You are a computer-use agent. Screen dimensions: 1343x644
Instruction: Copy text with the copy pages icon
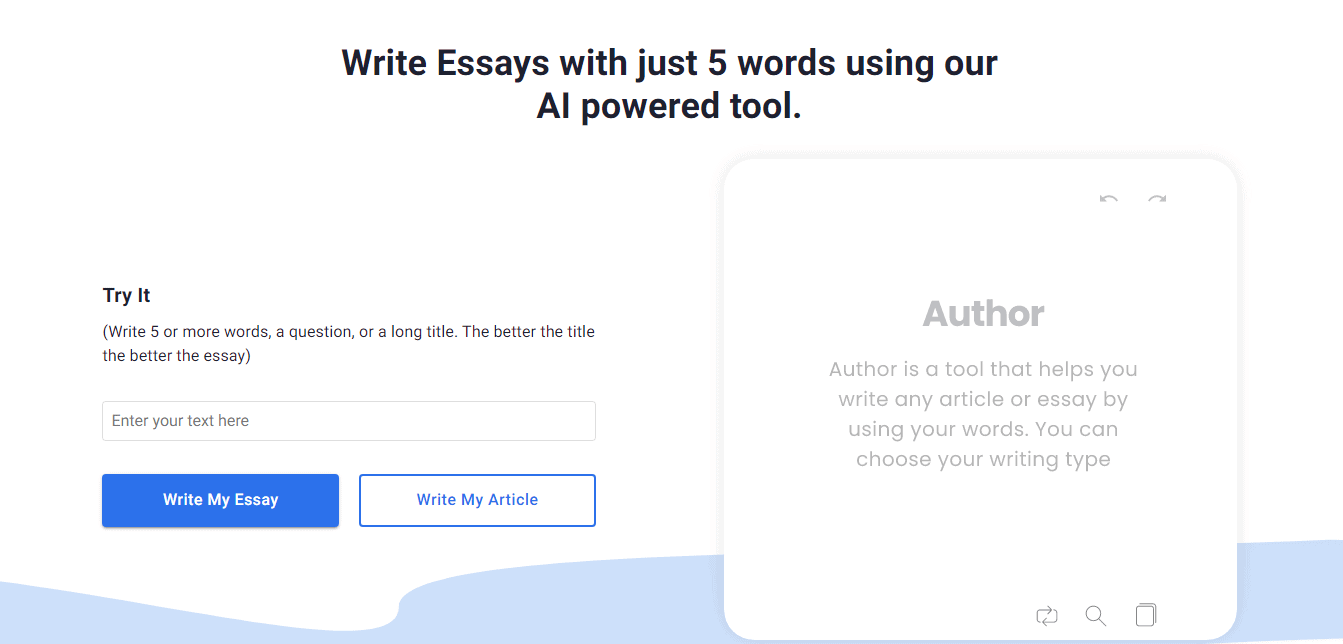[1146, 614]
